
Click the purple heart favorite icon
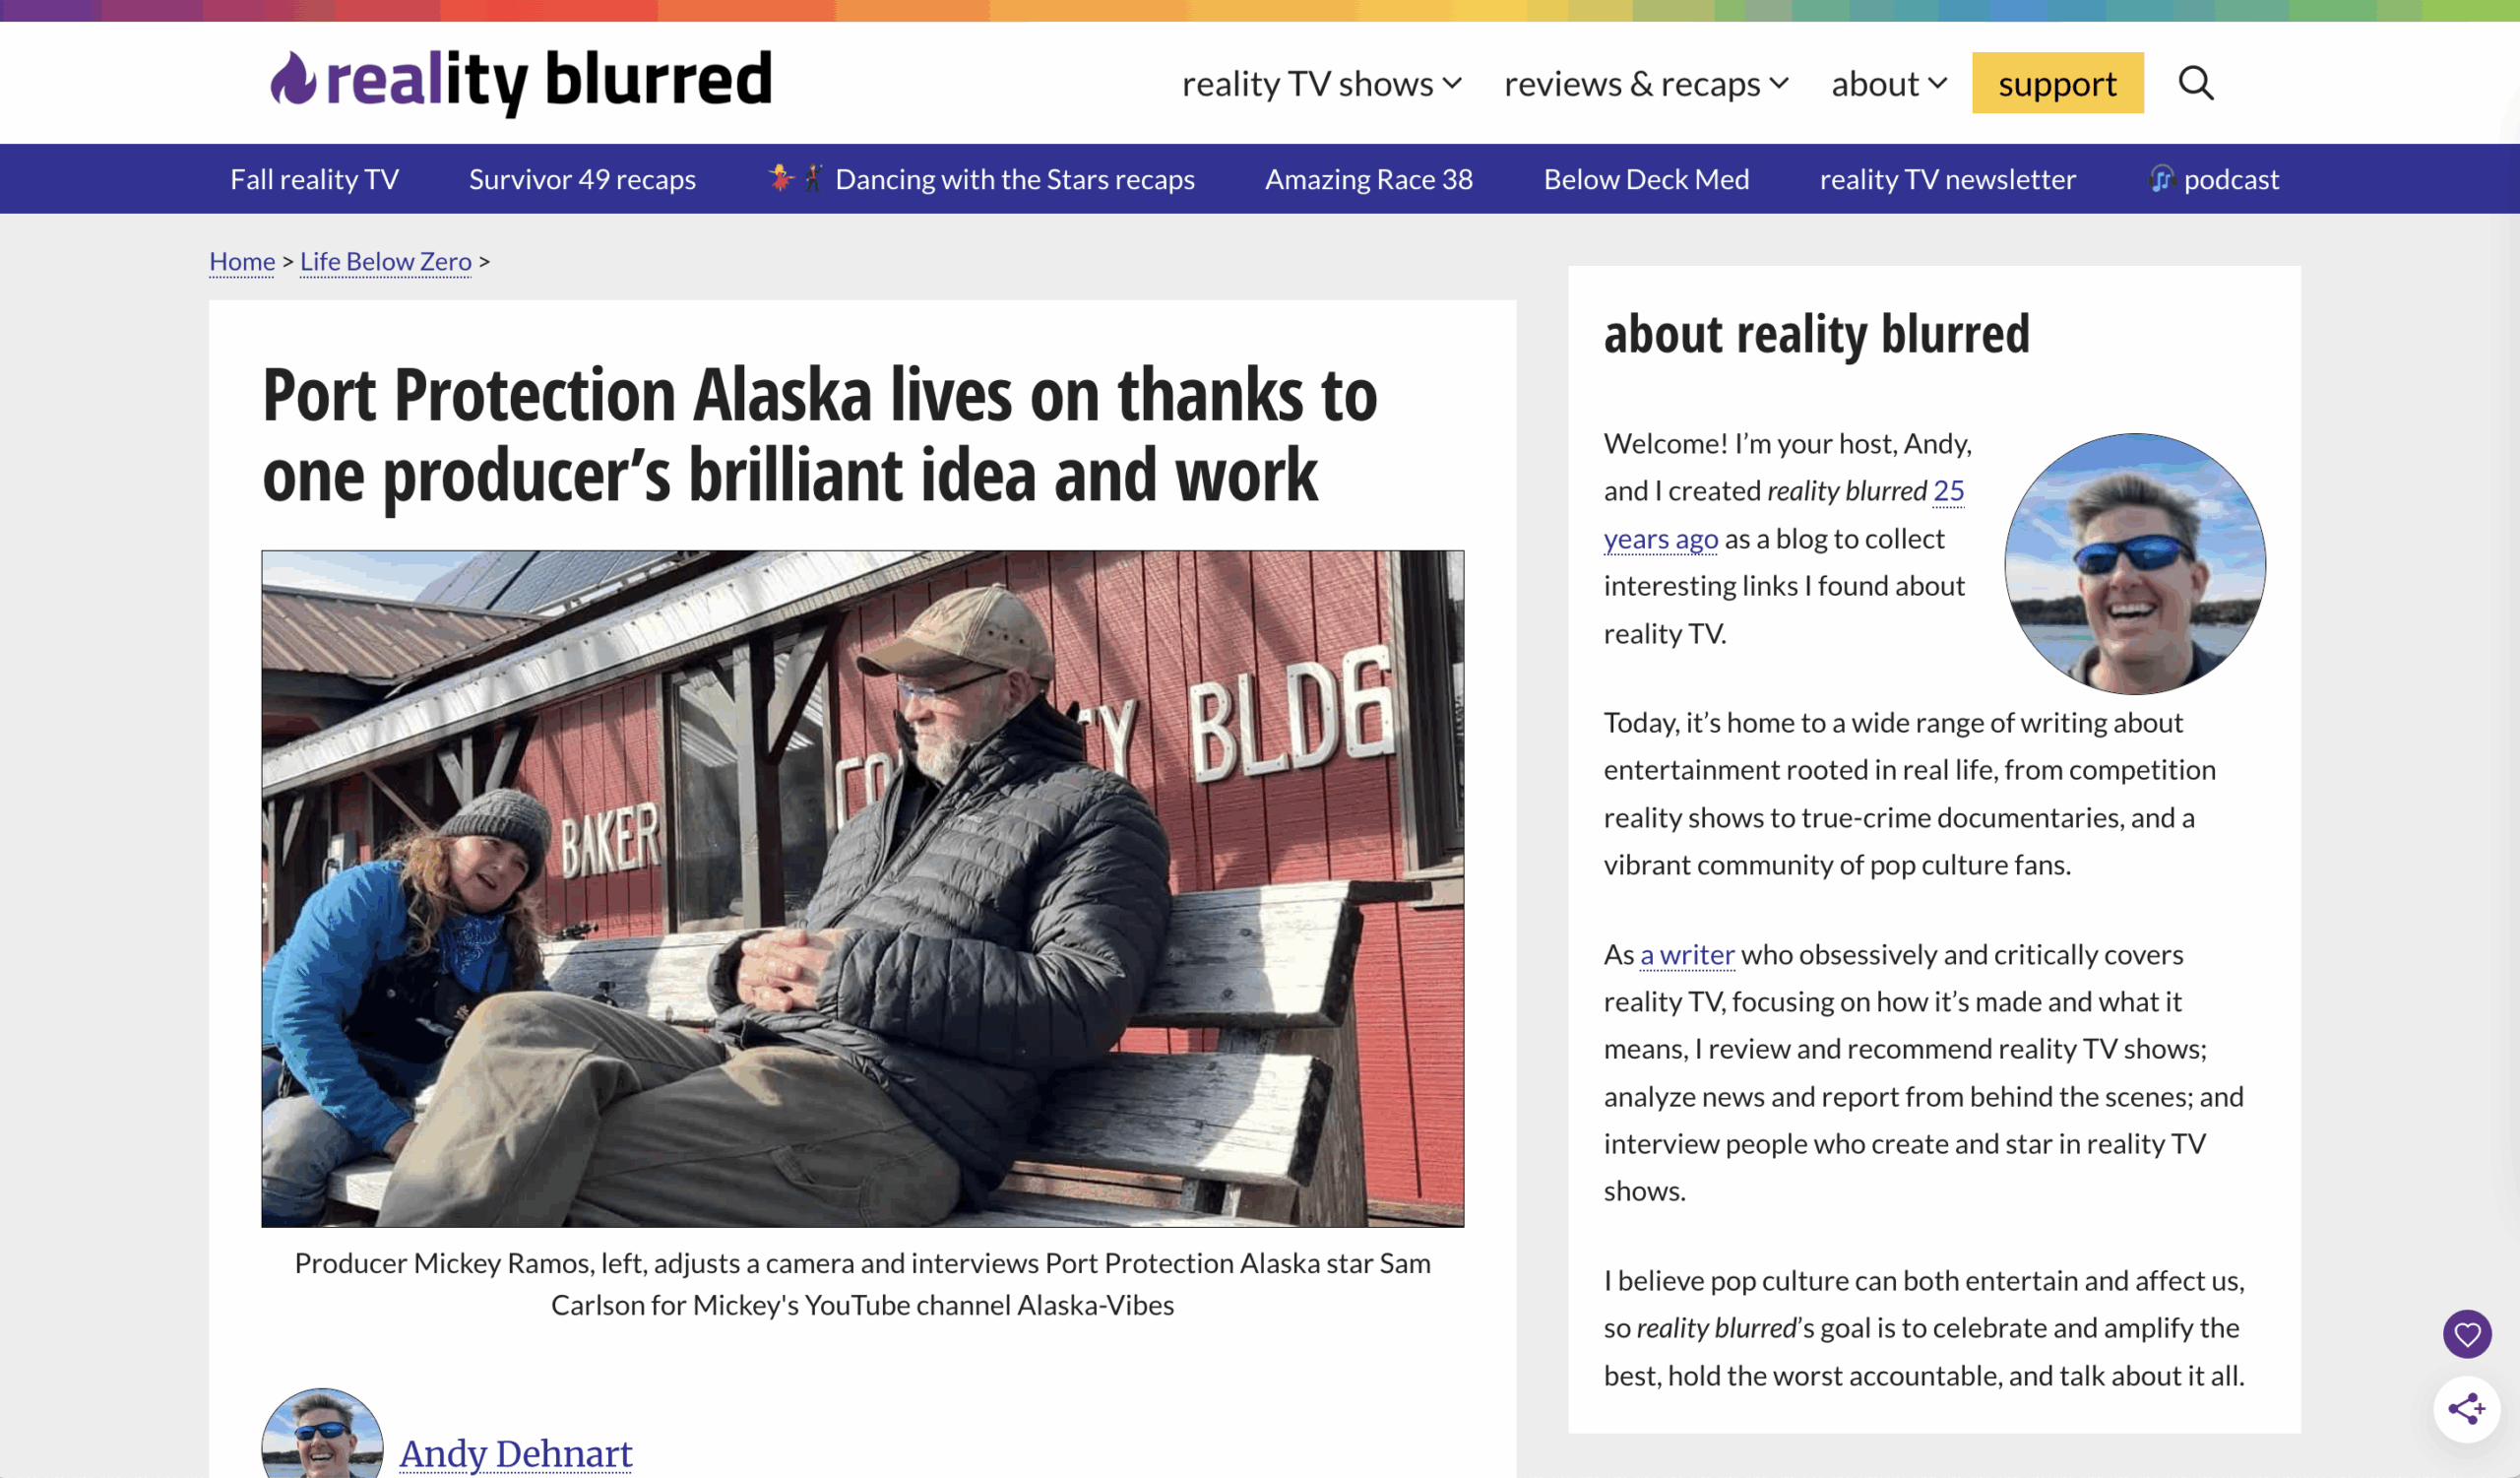tap(2466, 1333)
